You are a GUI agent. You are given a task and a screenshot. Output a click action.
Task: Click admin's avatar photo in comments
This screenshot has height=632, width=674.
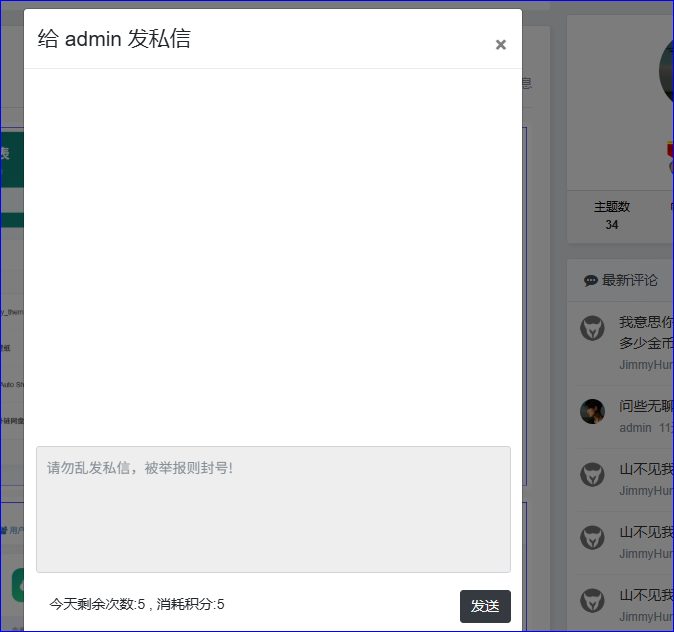tap(593, 411)
